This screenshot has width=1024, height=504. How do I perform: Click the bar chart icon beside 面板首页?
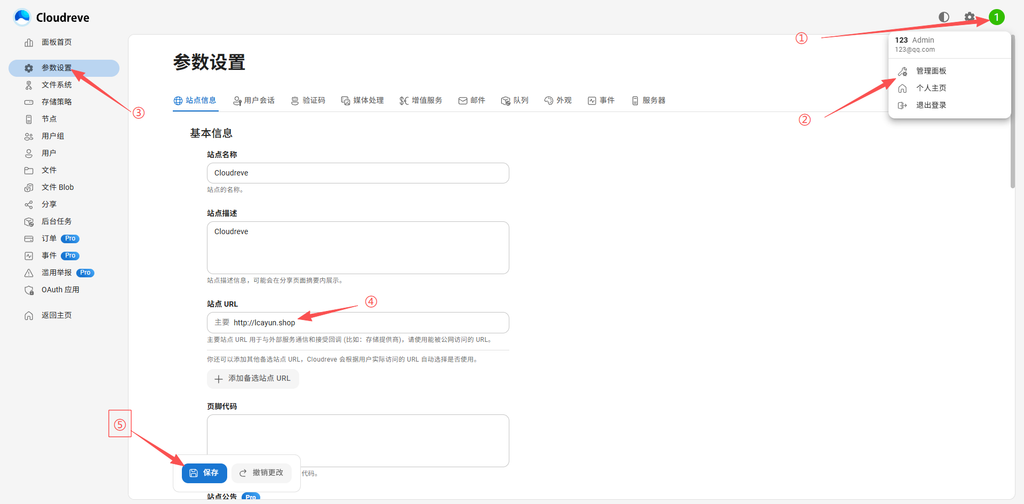(28, 42)
